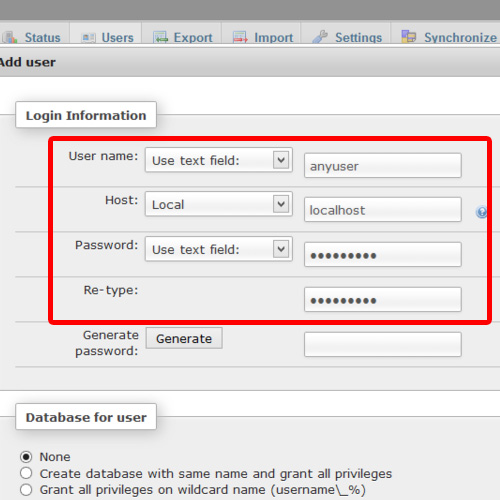Switch to the Settings tab label
Viewport: 500px width, 500px height.
pyautogui.click(x=359, y=38)
